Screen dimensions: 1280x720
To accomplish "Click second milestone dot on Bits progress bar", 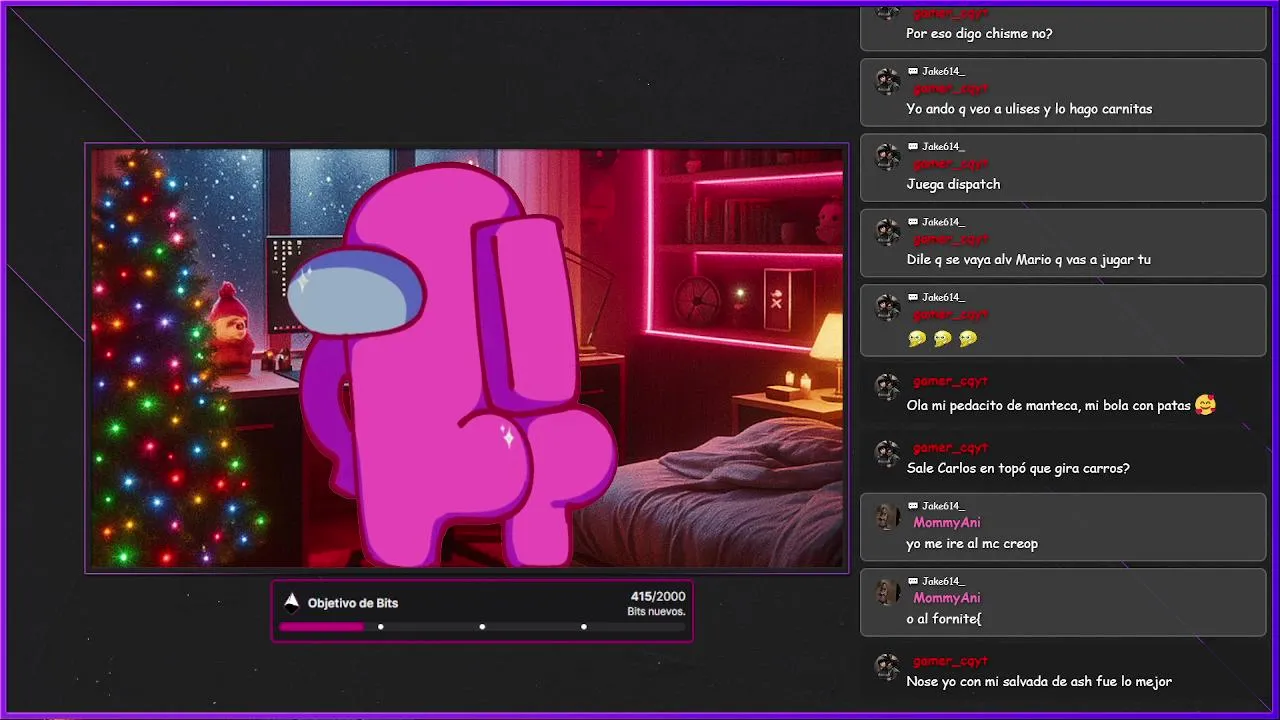I will tap(482, 627).
